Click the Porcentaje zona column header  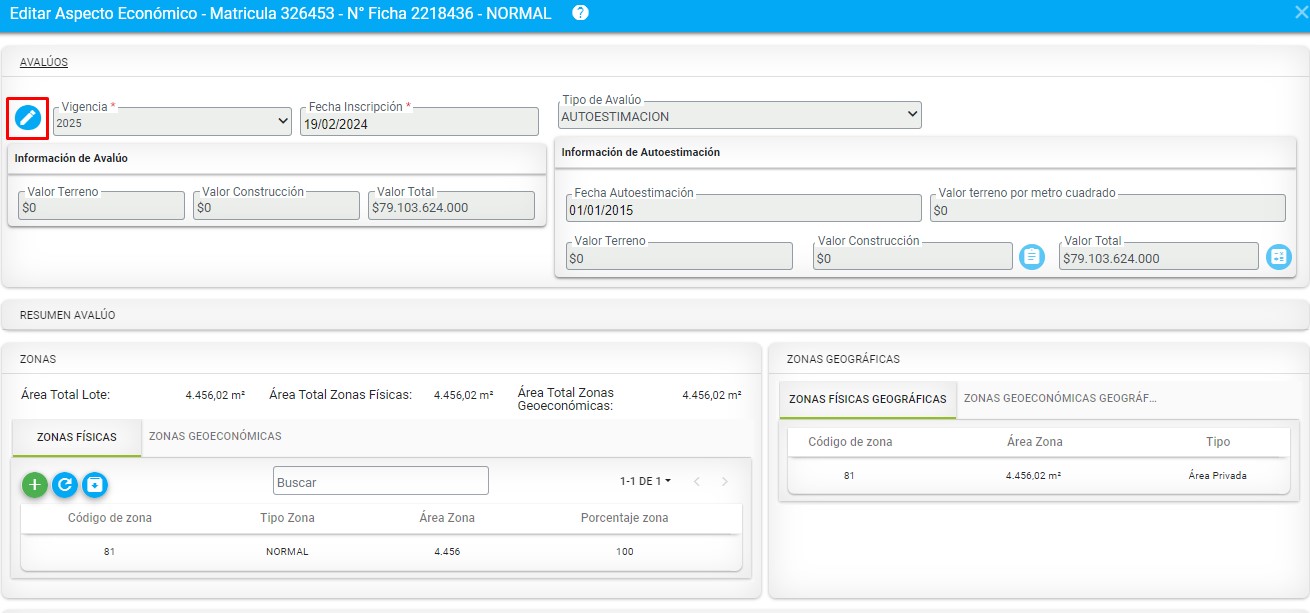coord(625,518)
